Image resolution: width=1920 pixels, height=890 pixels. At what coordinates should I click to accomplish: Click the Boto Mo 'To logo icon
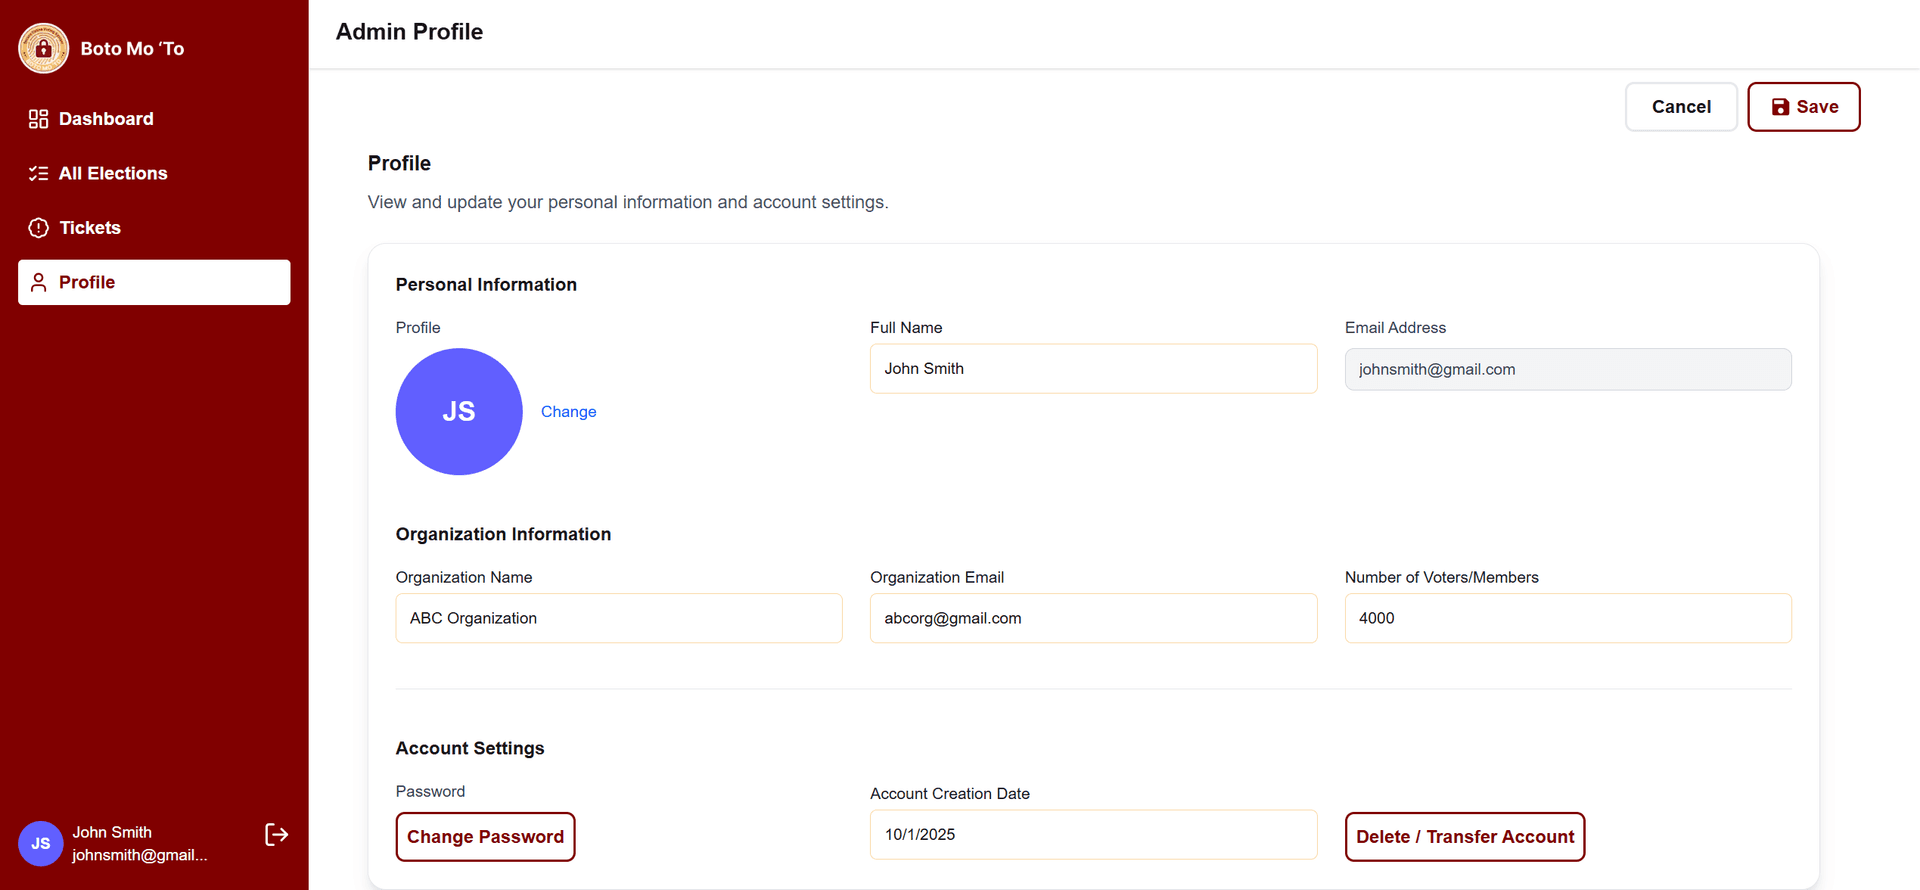pyautogui.click(x=43, y=48)
